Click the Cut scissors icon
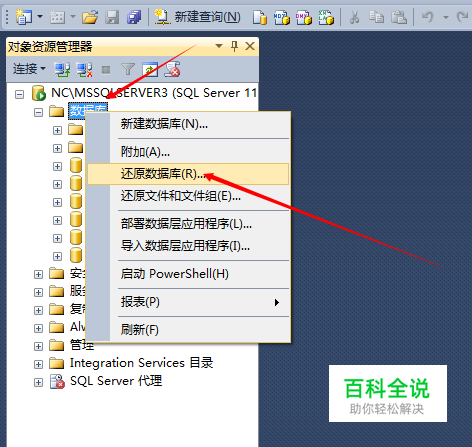472x447 pixels. tap(354, 17)
